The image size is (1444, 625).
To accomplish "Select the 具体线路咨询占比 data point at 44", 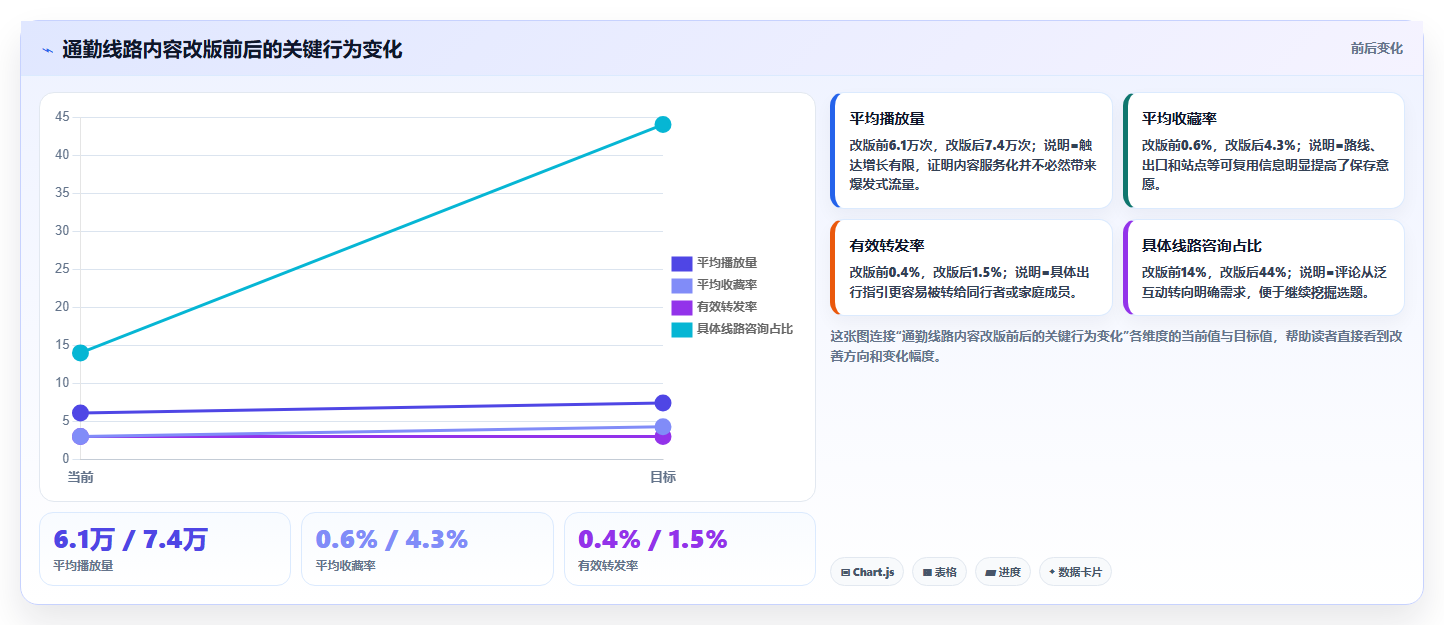I will tap(663, 124).
